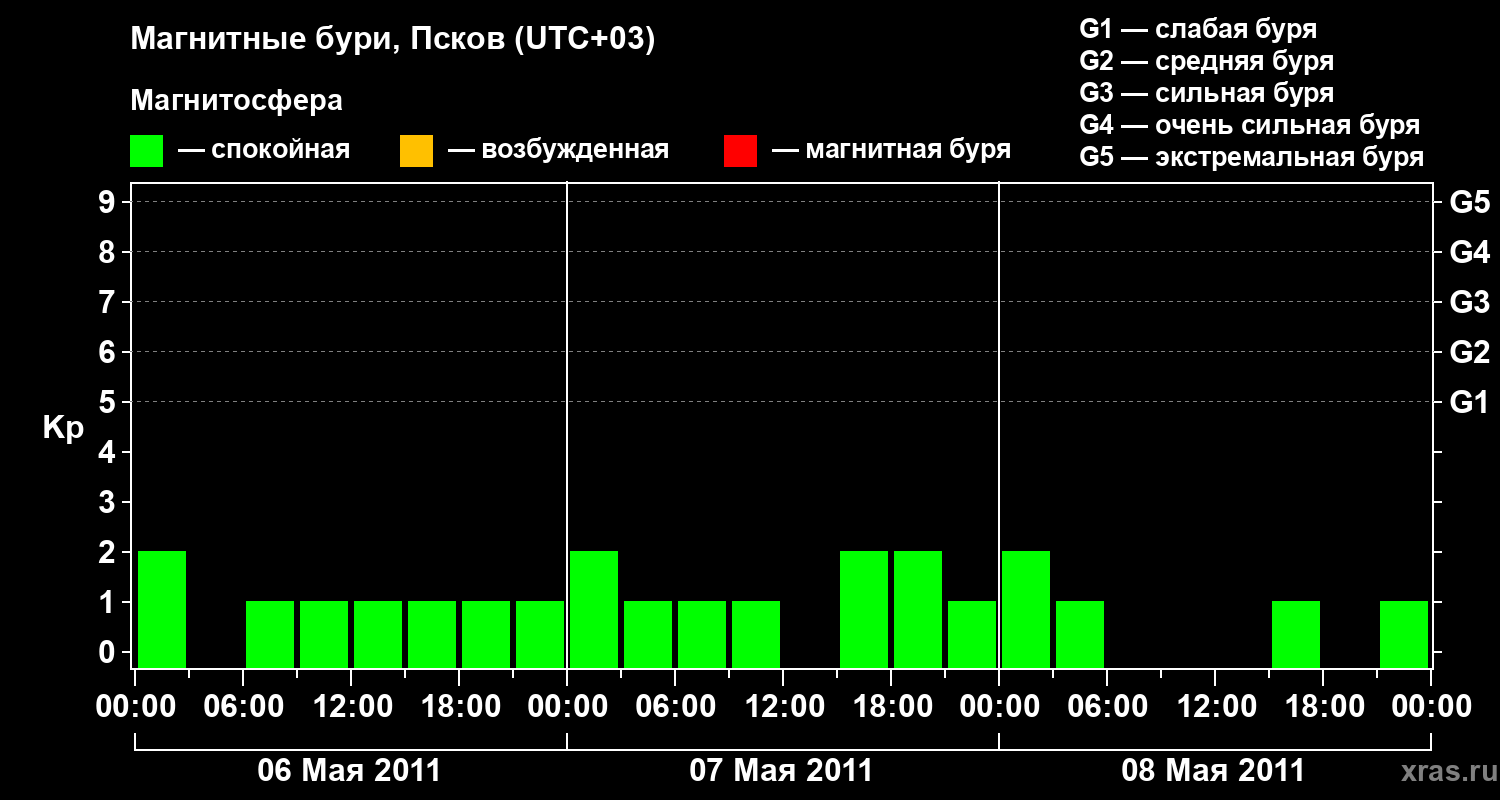This screenshot has width=1500, height=800.
Task: Click the Kp 2 bar at 00:00–03:00, 07 Мая
Action: 594,609
